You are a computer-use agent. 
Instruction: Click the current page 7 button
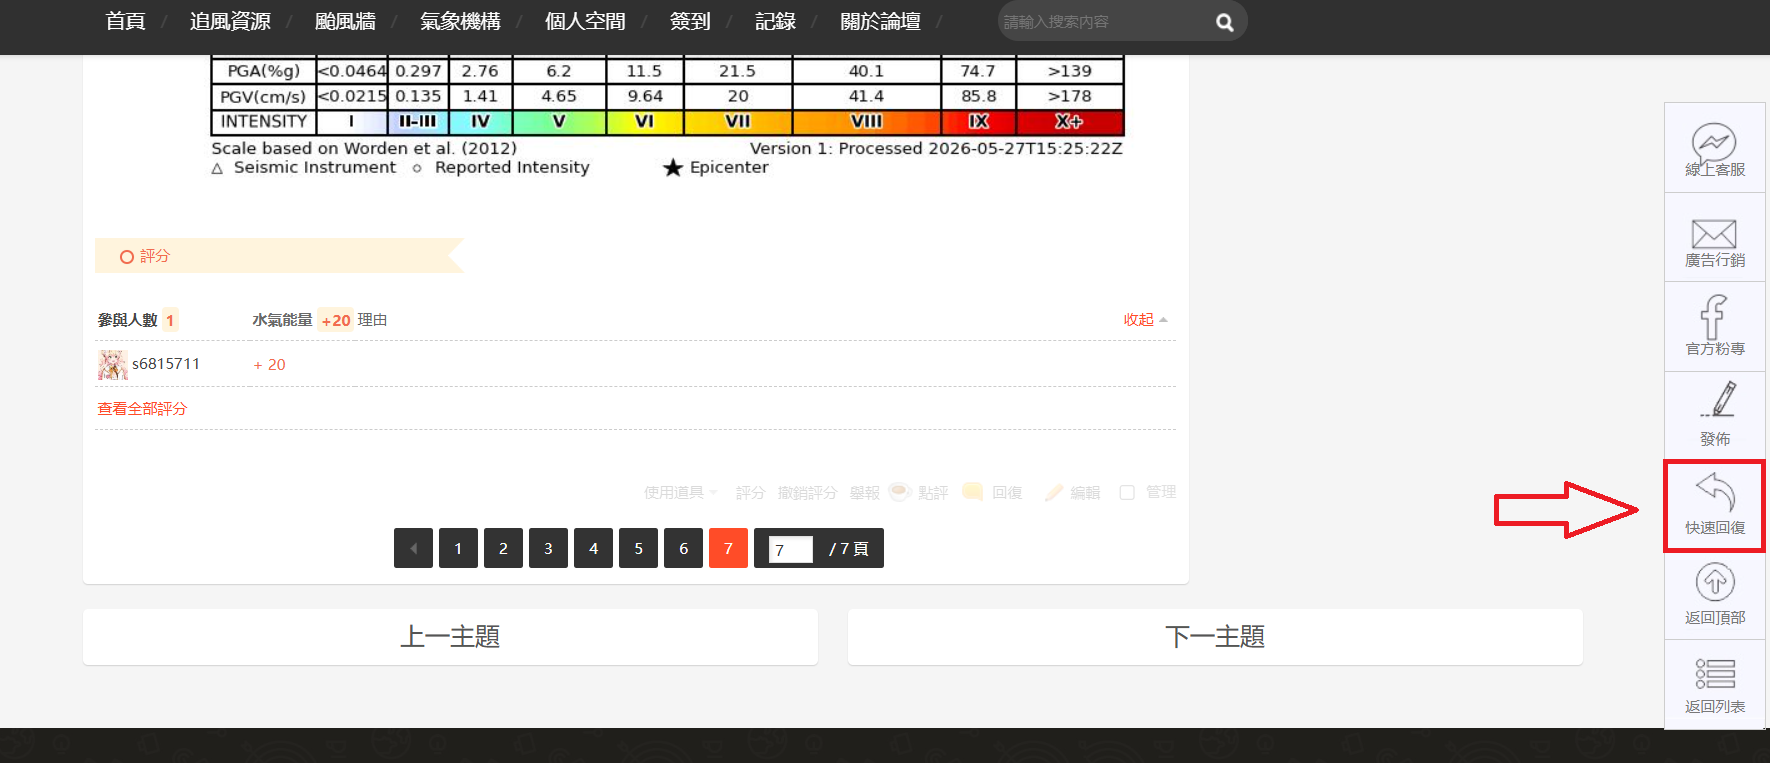tap(728, 548)
